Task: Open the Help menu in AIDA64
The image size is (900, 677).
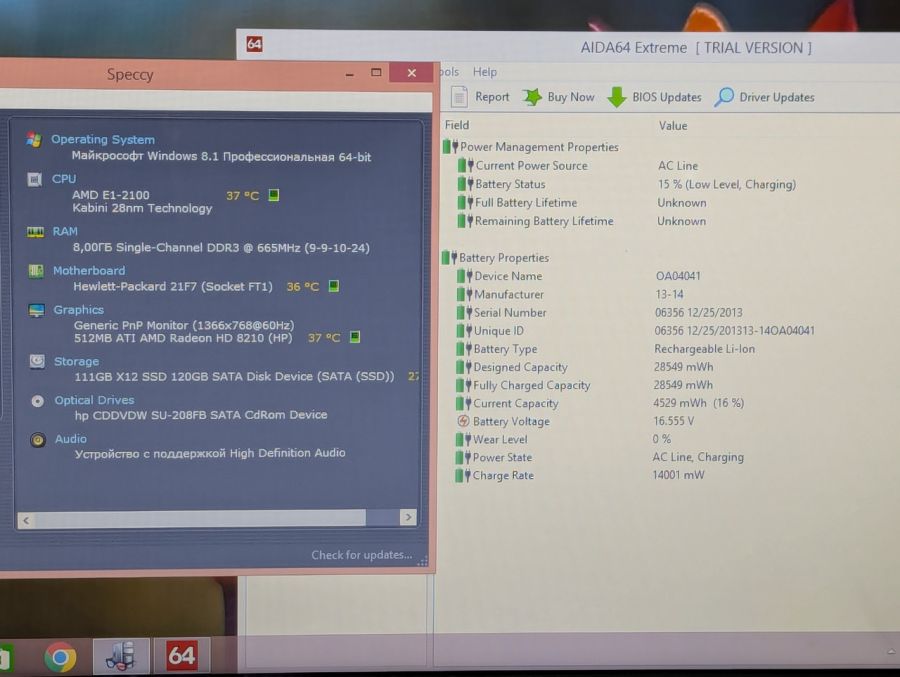Action: pyautogui.click(x=484, y=72)
